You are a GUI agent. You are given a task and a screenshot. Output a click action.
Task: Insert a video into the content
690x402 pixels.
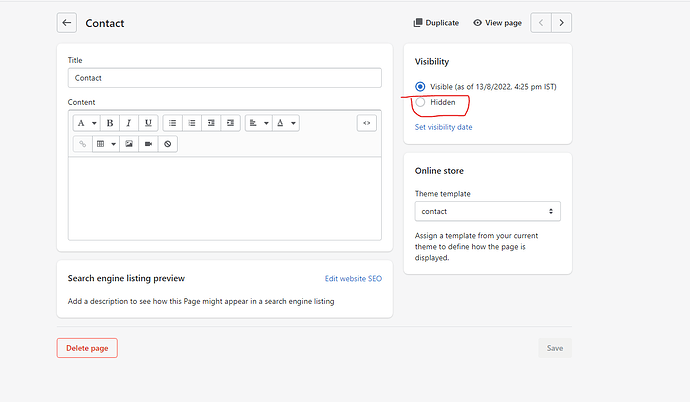click(148, 144)
